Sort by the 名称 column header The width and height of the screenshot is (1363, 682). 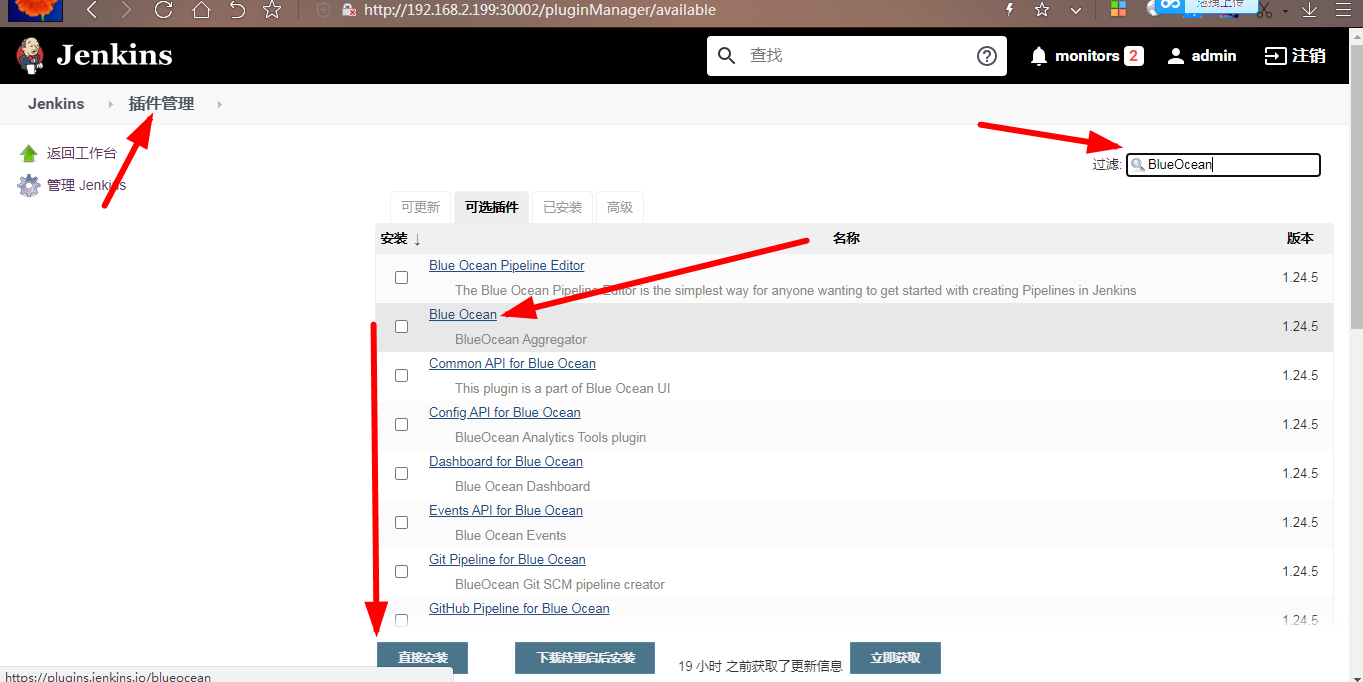[846, 238]
